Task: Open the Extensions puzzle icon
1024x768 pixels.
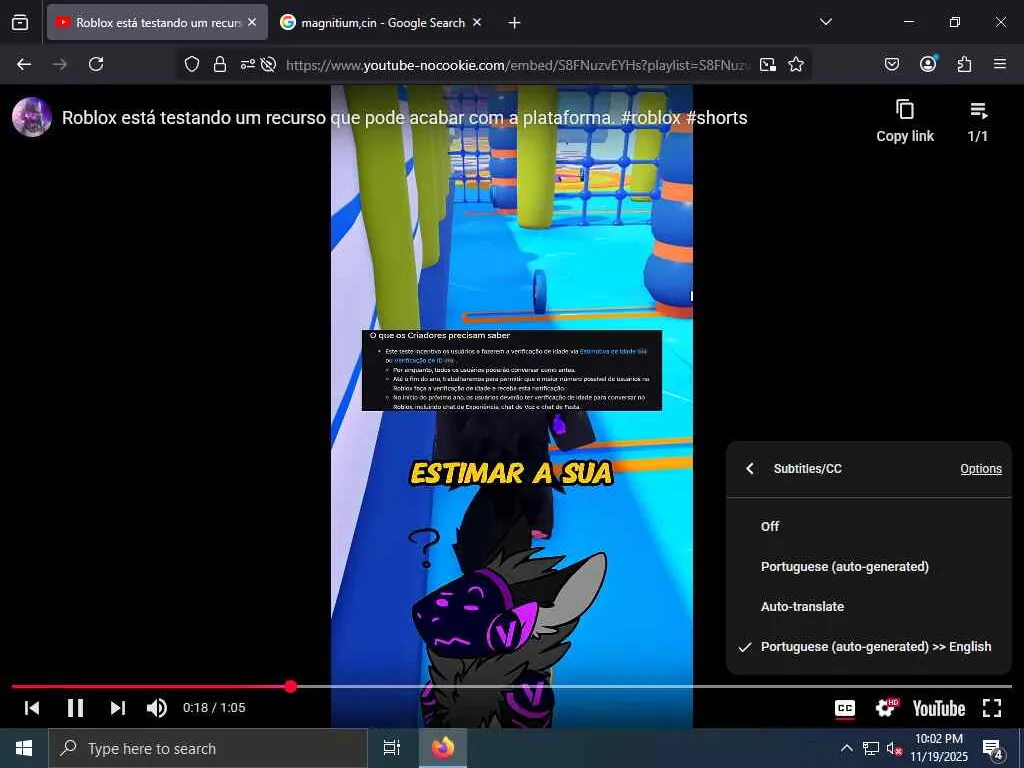Action: pos(964,64)
